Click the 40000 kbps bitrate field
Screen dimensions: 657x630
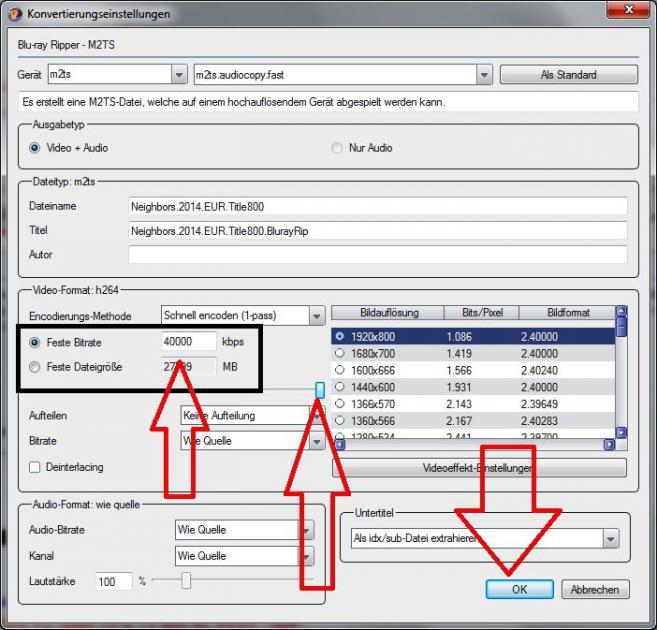(189, 341)
